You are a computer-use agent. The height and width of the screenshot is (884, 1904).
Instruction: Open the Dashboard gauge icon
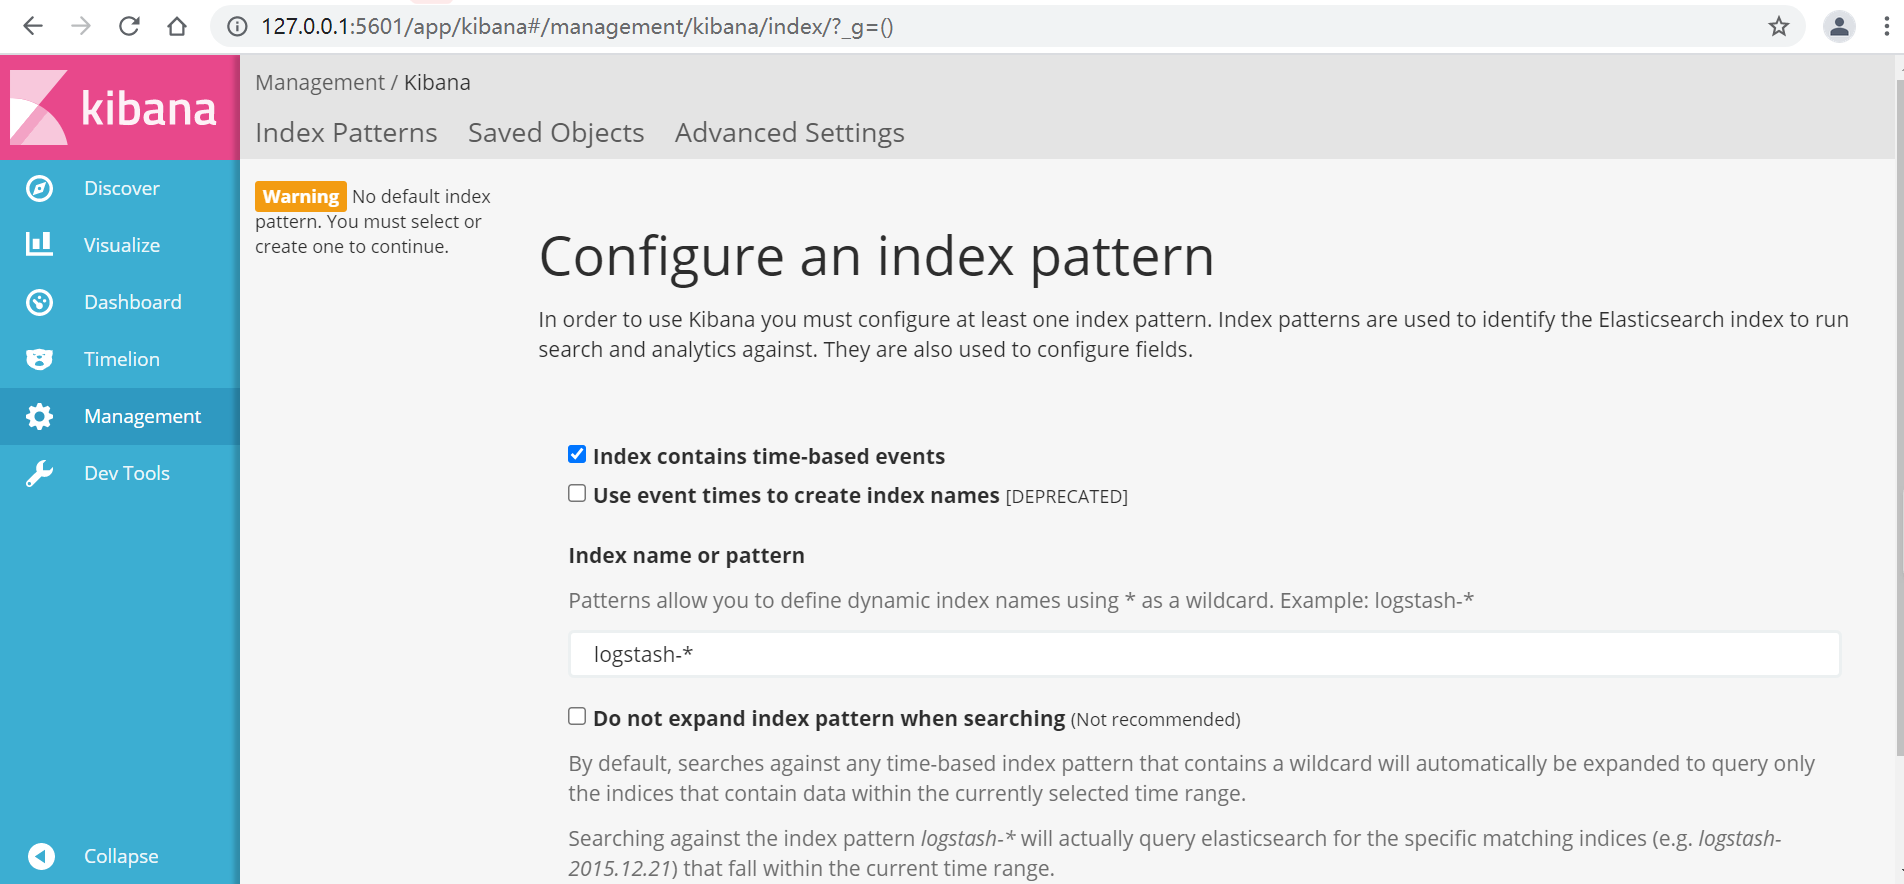click(39, 302)
